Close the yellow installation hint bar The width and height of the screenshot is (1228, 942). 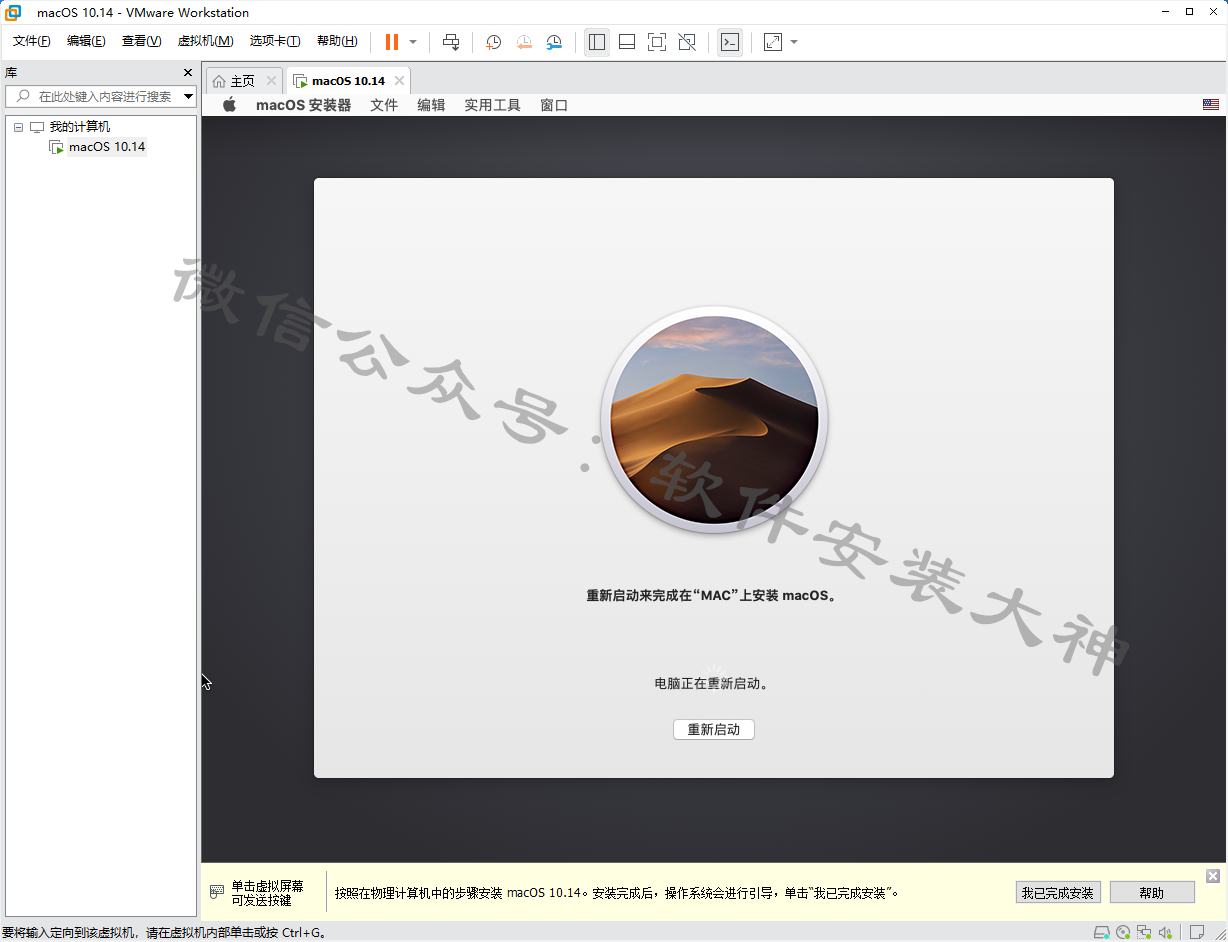1213,876
